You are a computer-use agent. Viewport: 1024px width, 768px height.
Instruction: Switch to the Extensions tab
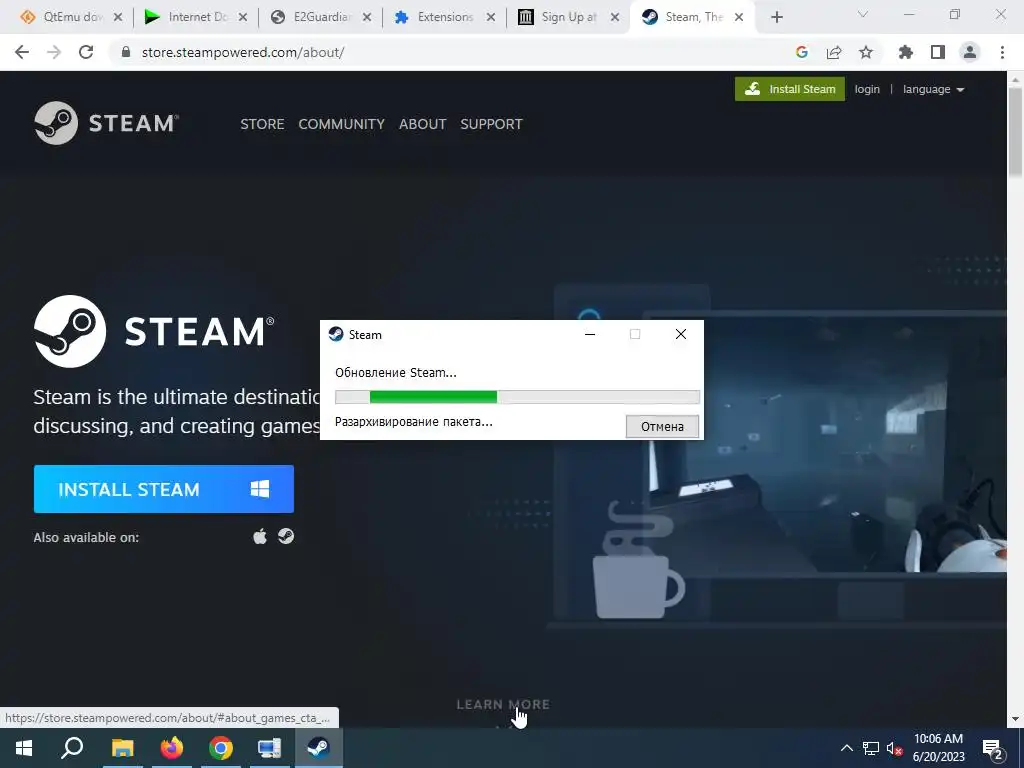pyautogui.click(x=445, y=17)
